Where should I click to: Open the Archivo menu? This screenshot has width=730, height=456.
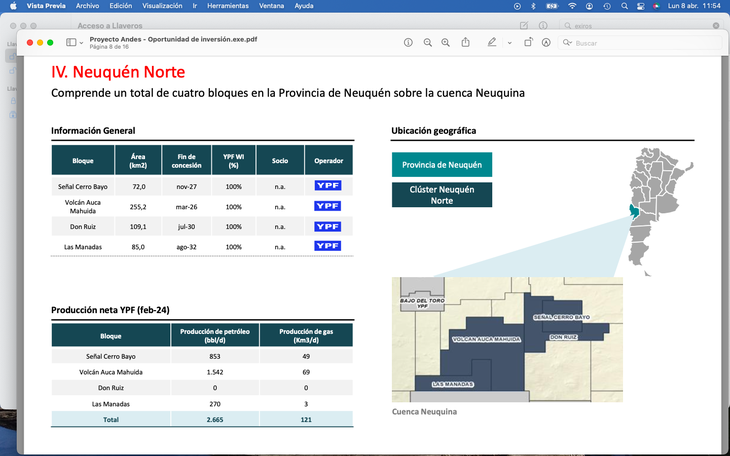[x=87, y=6]
